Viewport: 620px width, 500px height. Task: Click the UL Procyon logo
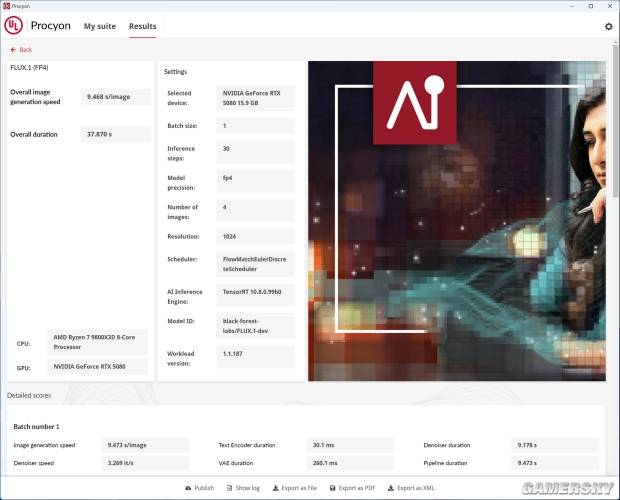(13, 26)
